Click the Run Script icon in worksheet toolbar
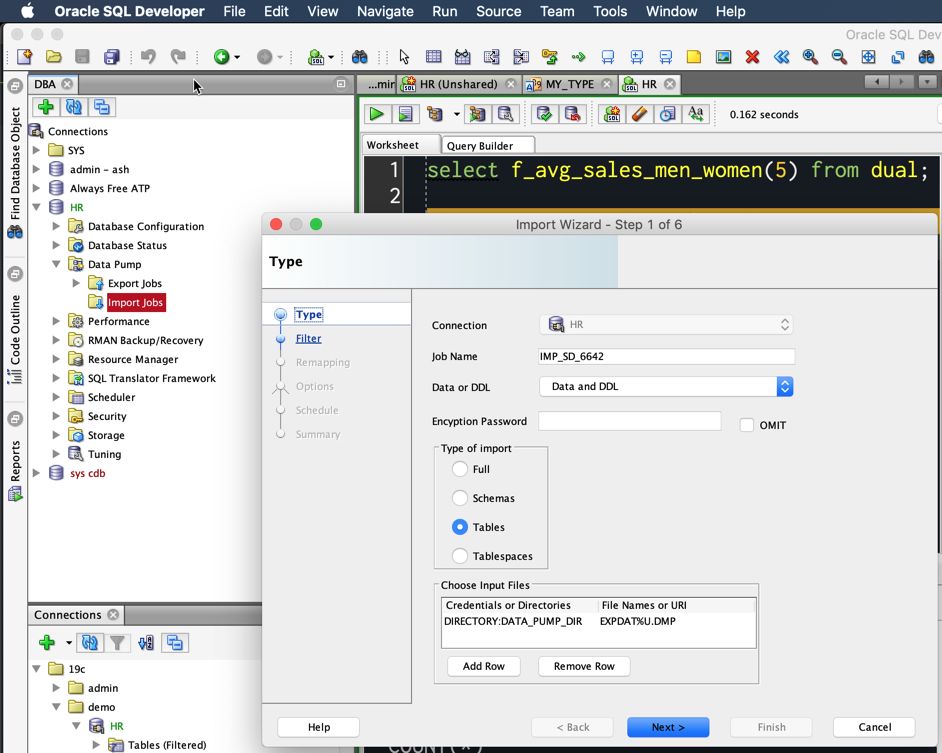This screenshot has height=753, width=942. (406, 114)
